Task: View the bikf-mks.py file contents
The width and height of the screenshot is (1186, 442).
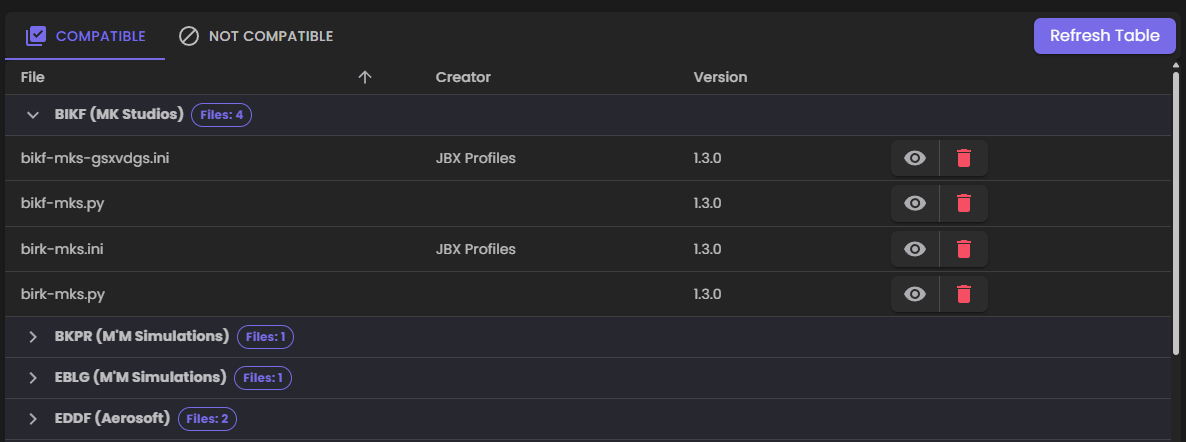Action: (915, 204)
